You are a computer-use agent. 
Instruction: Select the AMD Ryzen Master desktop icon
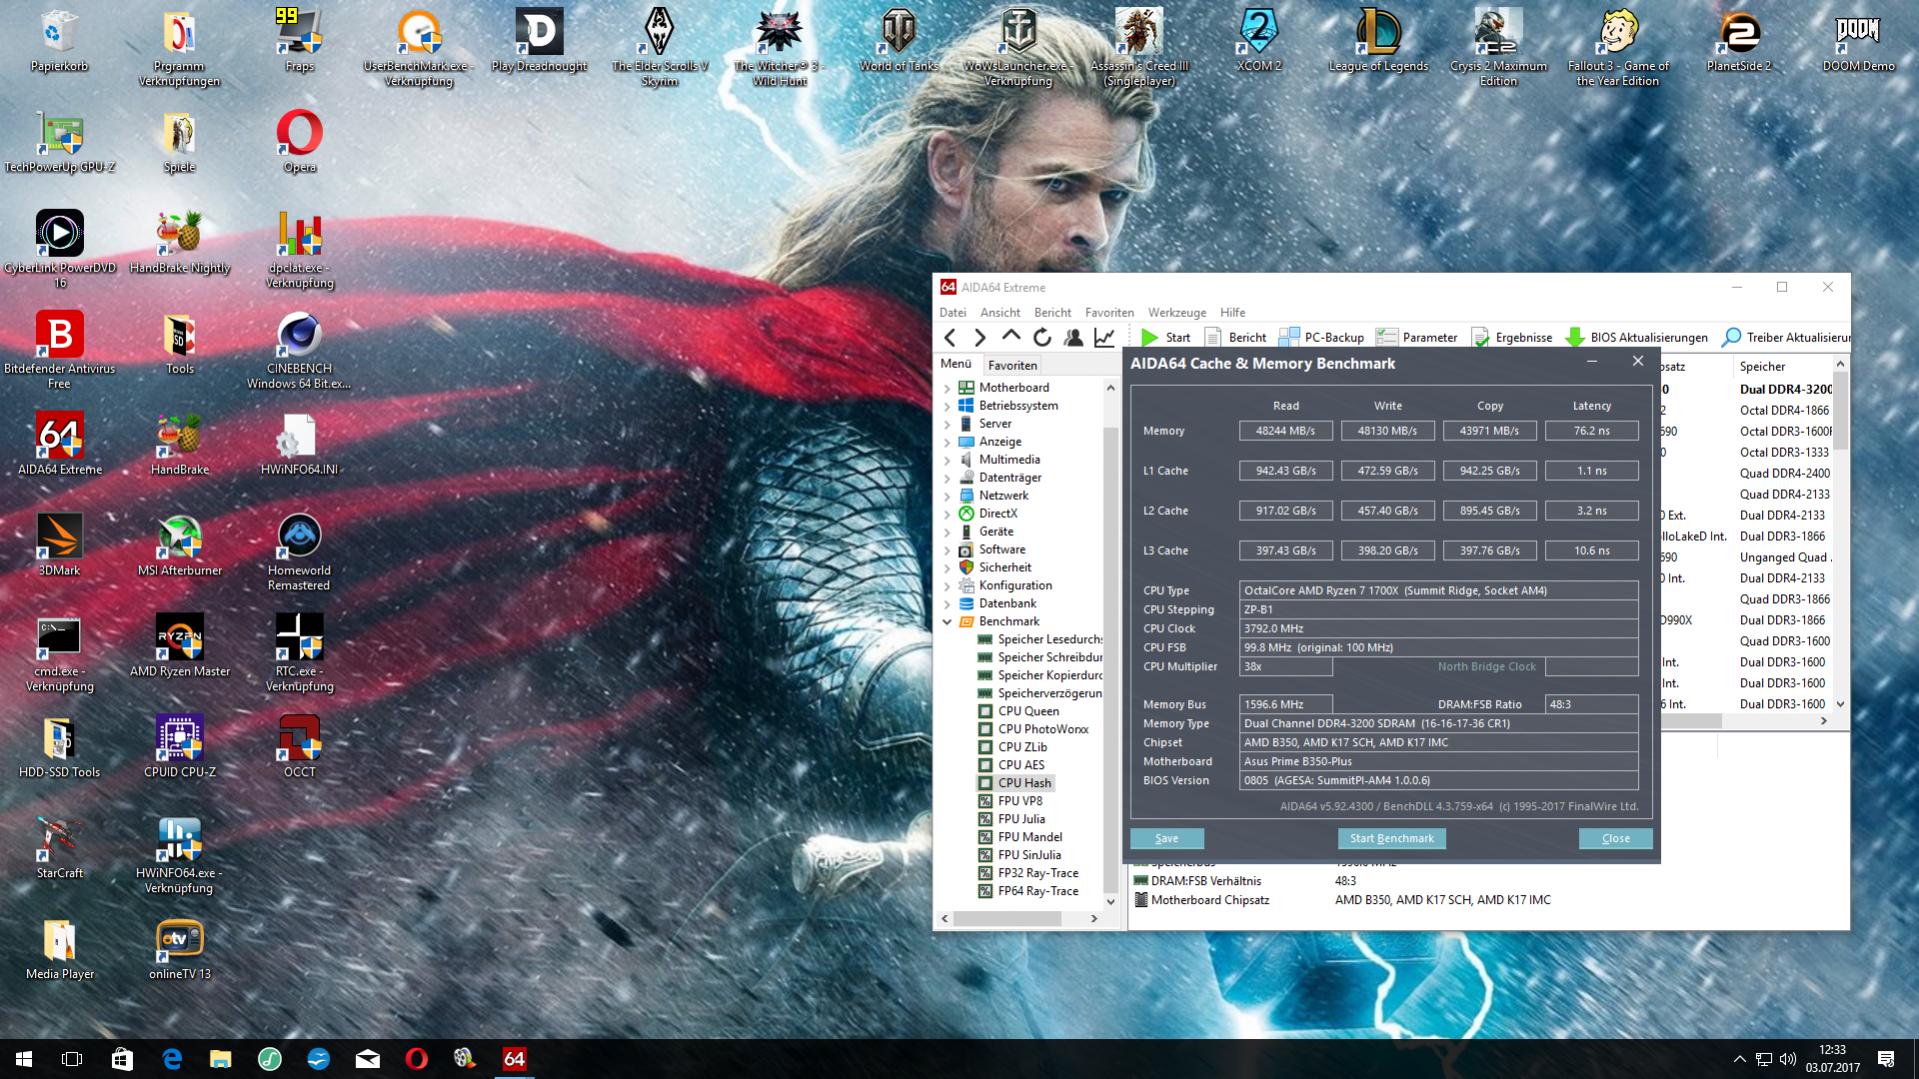point(180,647)
